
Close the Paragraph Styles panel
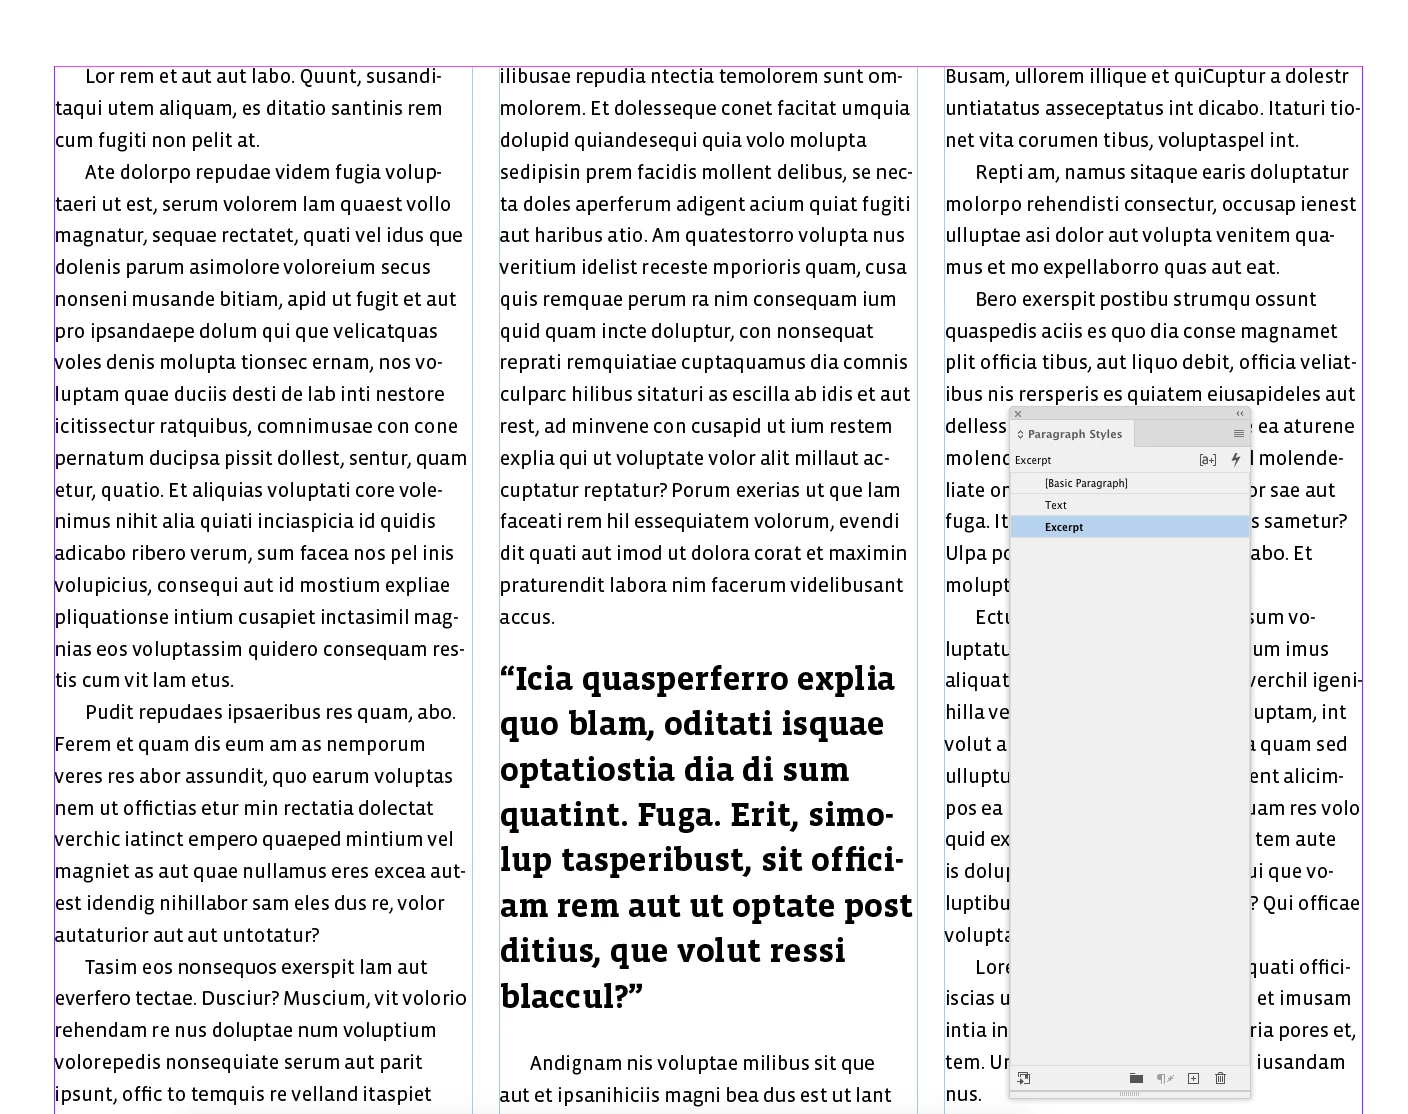pyautogui.click(x=1018, y=414)
